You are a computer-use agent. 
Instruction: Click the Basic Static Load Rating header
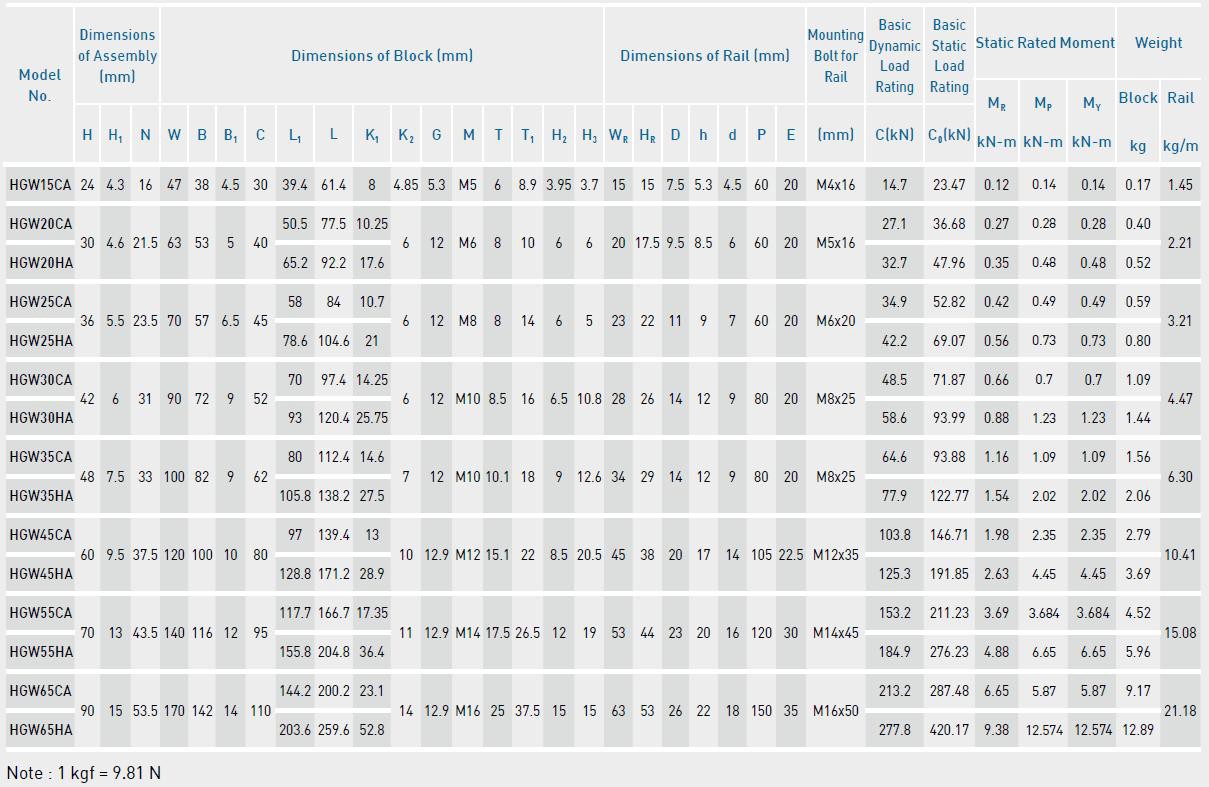click(x=949, y=56)
